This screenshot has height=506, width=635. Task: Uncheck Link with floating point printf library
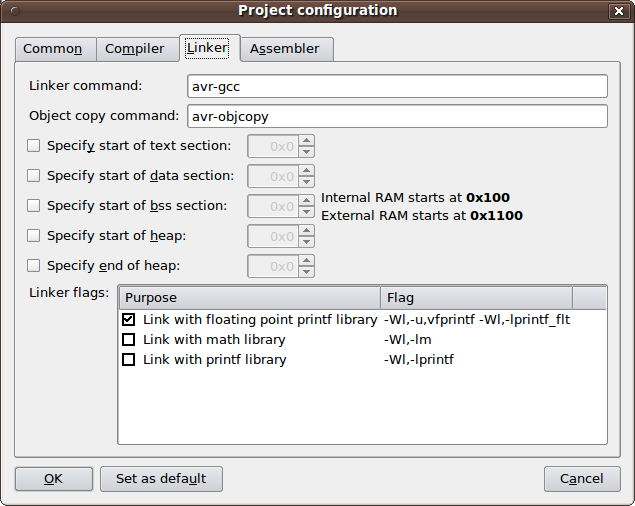[128, 320]
